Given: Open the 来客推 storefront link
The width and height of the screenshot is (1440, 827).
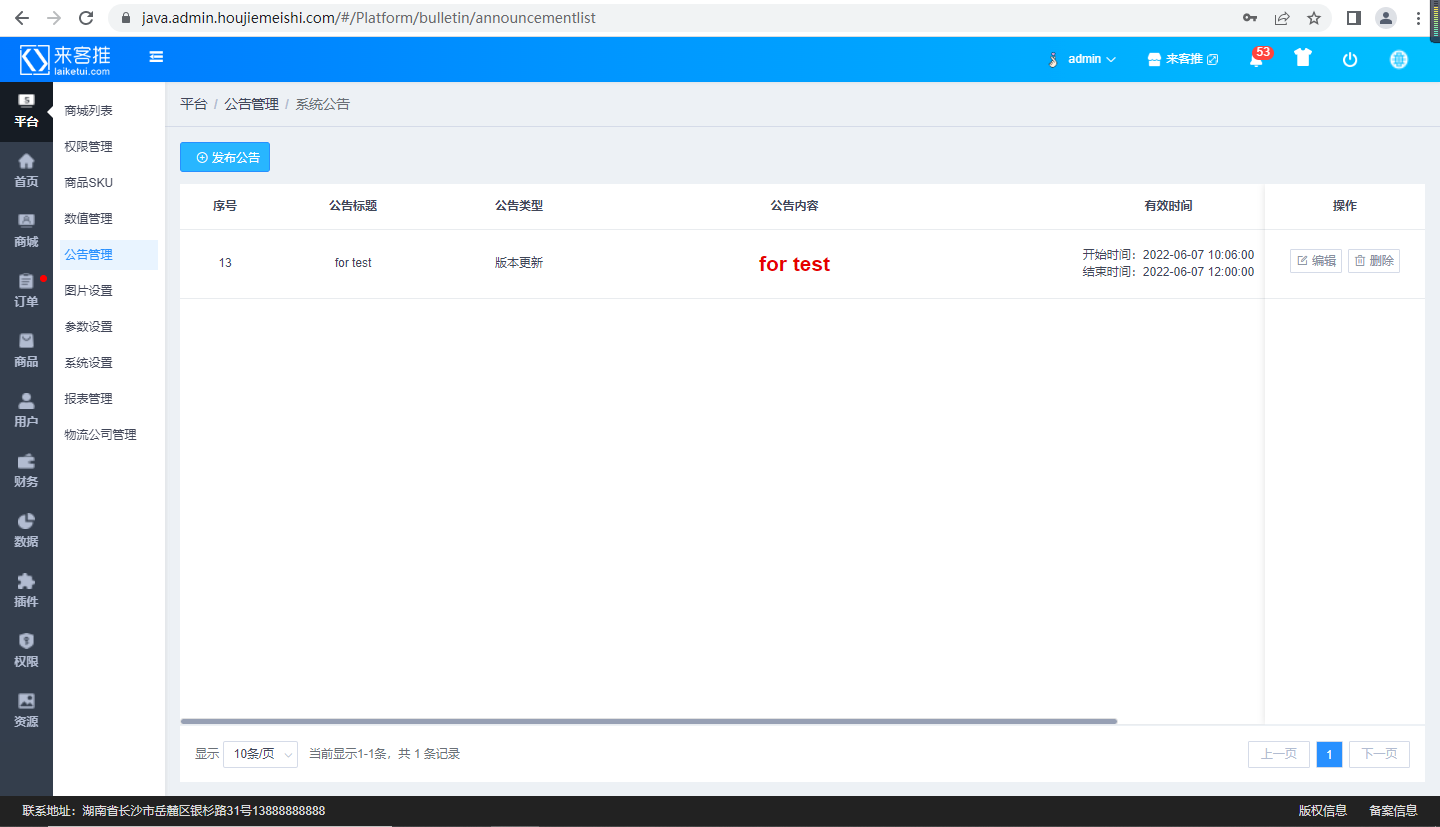Looking at the screenshot, I should [1182, 59].
